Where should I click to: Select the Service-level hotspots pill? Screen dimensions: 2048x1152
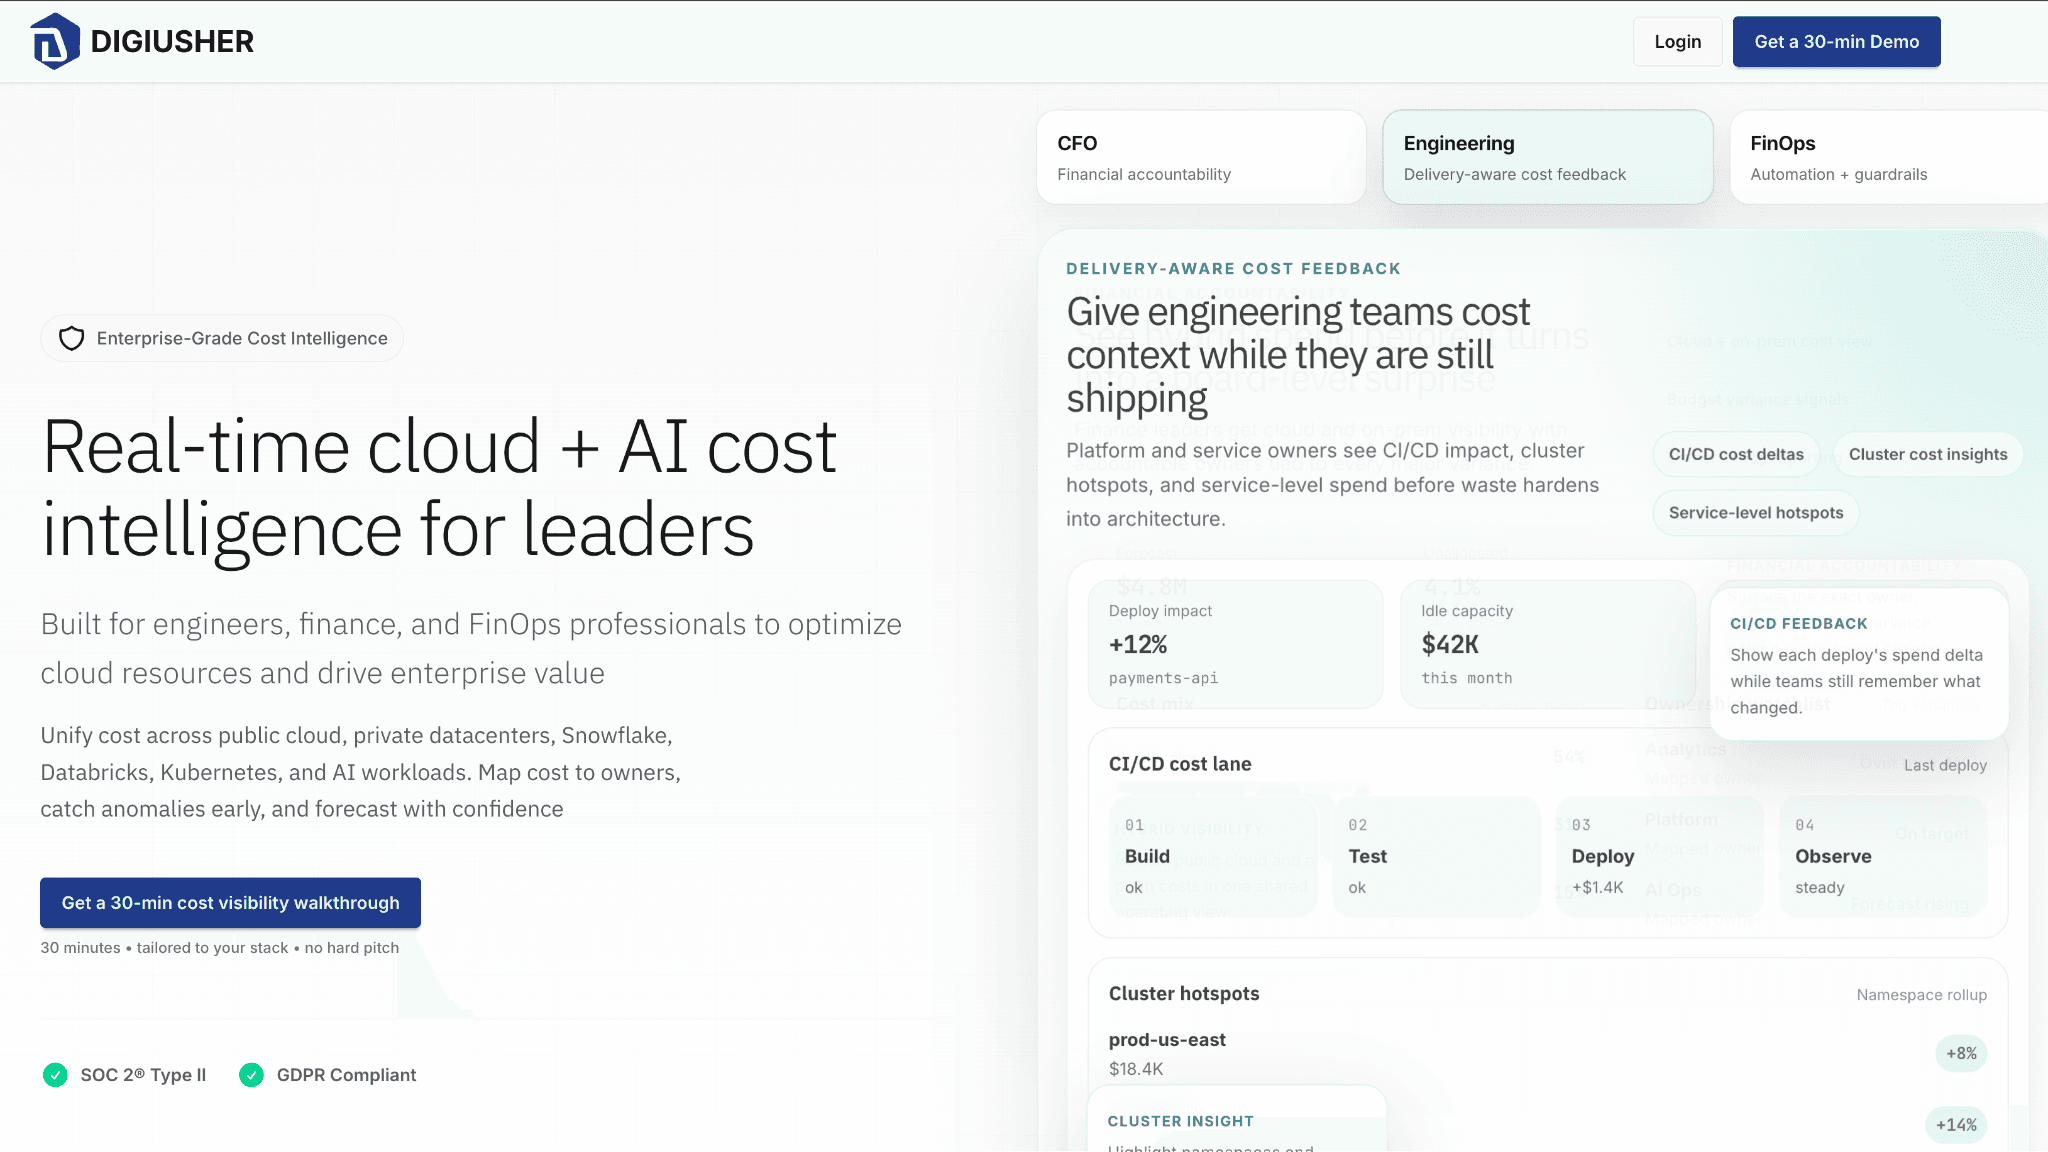1756,513
